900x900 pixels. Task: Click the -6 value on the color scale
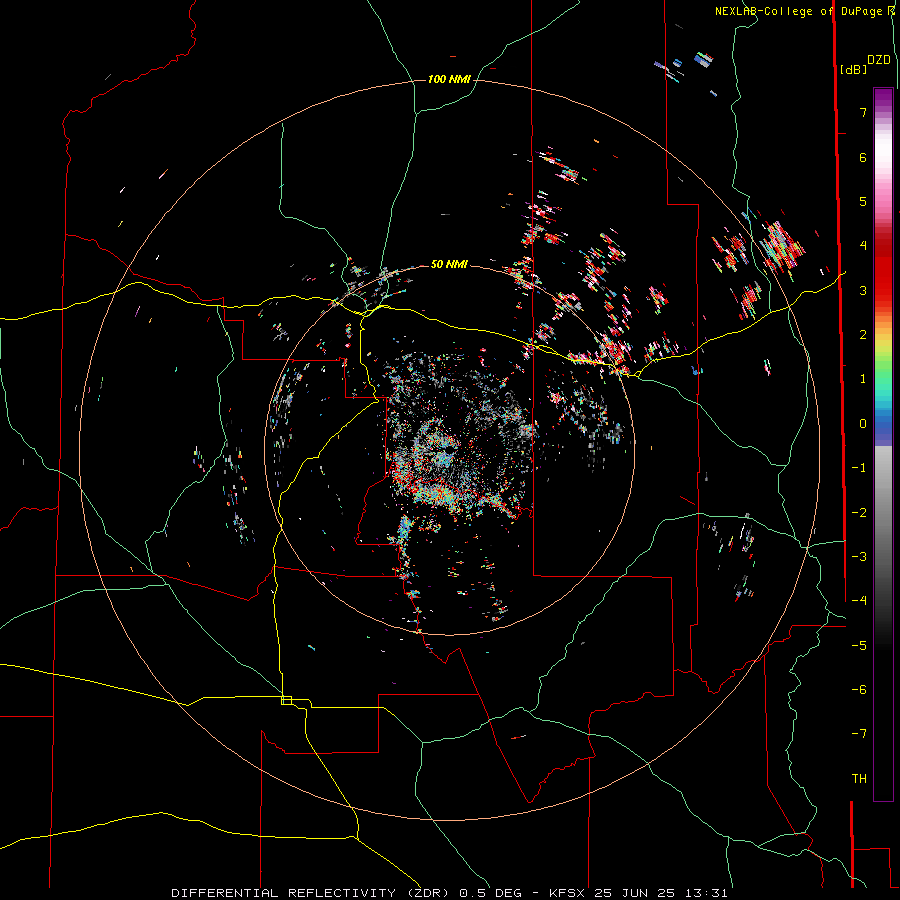pos(859,690)
